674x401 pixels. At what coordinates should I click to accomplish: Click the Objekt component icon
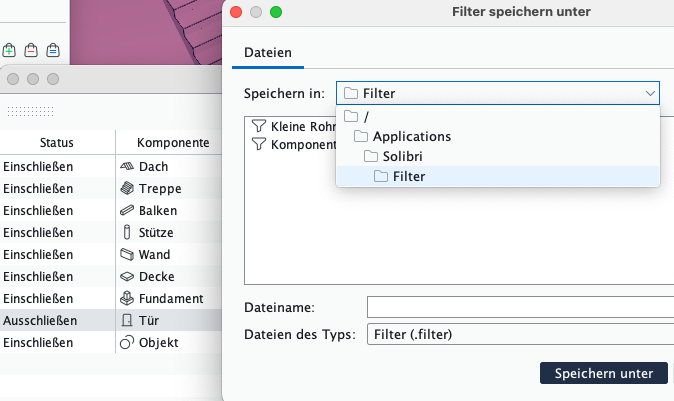tap(127, 343)
